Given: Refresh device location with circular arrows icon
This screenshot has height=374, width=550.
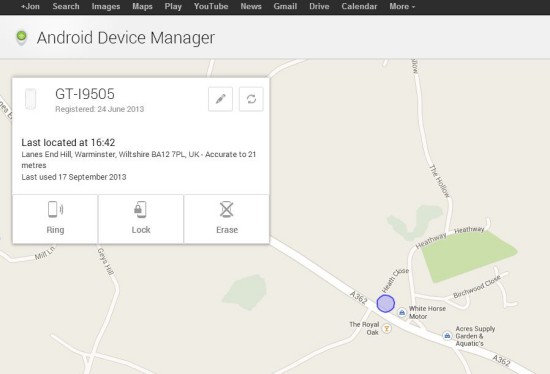Looking at the screenshot, I should point(251,99).
